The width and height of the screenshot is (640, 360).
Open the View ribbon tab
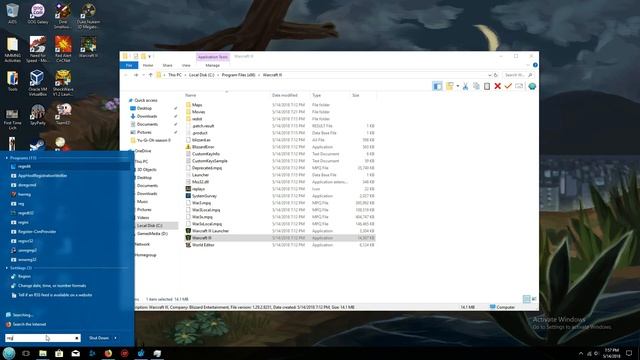pos(186,65)
